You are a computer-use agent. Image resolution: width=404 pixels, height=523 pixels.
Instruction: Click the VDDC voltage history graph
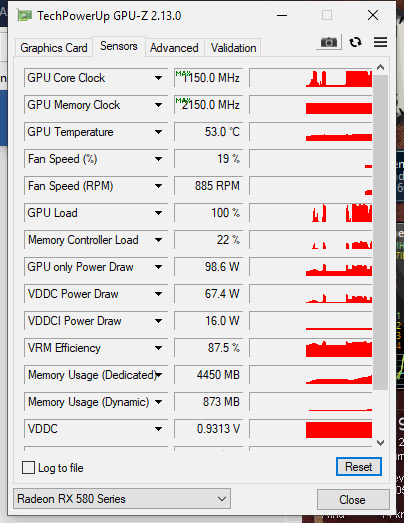311,429
